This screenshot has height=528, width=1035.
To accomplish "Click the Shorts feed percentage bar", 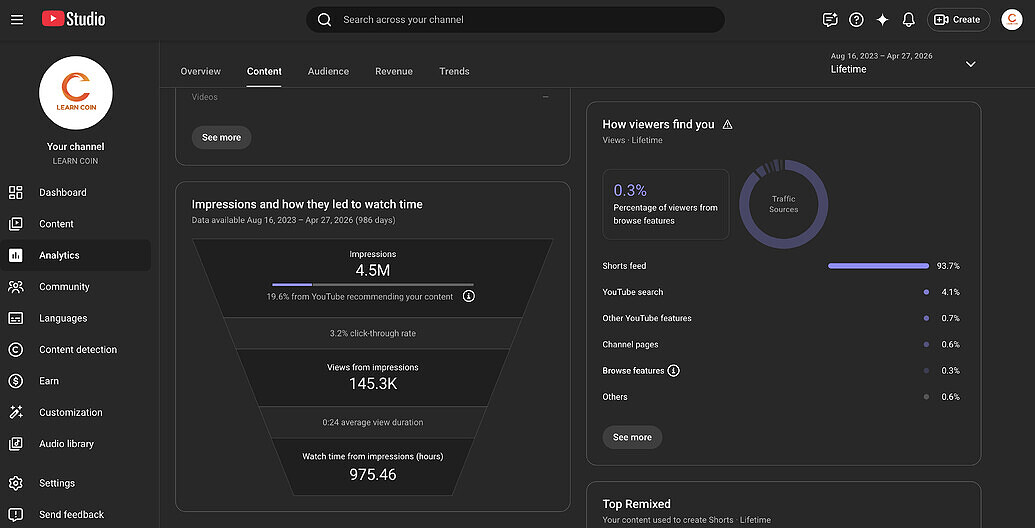I will coord(879,266).
